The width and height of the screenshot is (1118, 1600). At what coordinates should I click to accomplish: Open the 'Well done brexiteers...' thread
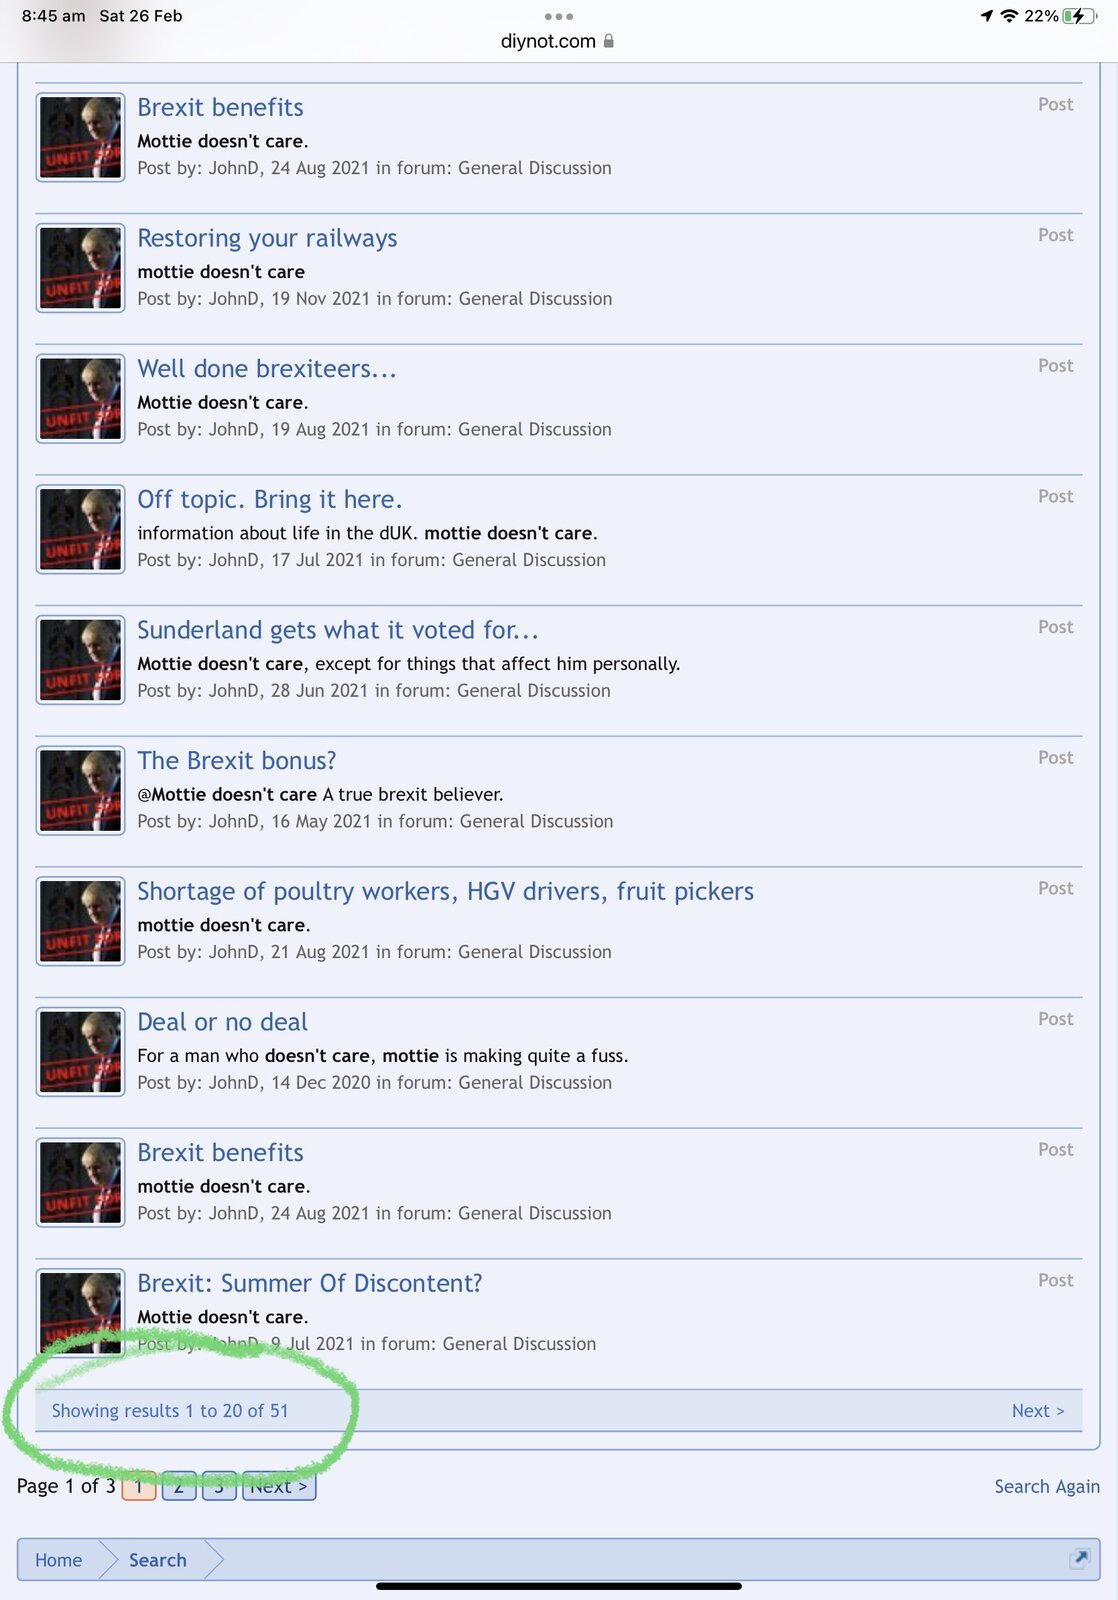click(x=267, y=369)
